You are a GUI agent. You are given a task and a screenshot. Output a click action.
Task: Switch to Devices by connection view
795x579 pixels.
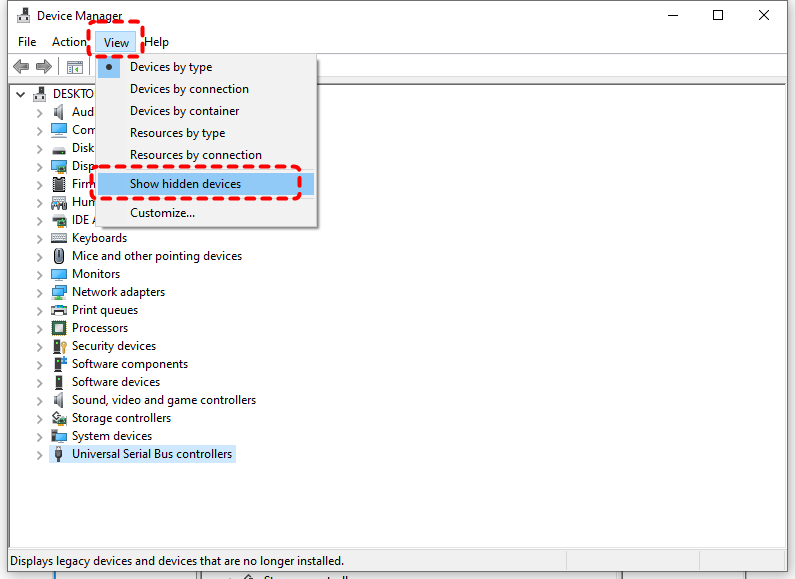pyautogui.click(x=206, y=89)
